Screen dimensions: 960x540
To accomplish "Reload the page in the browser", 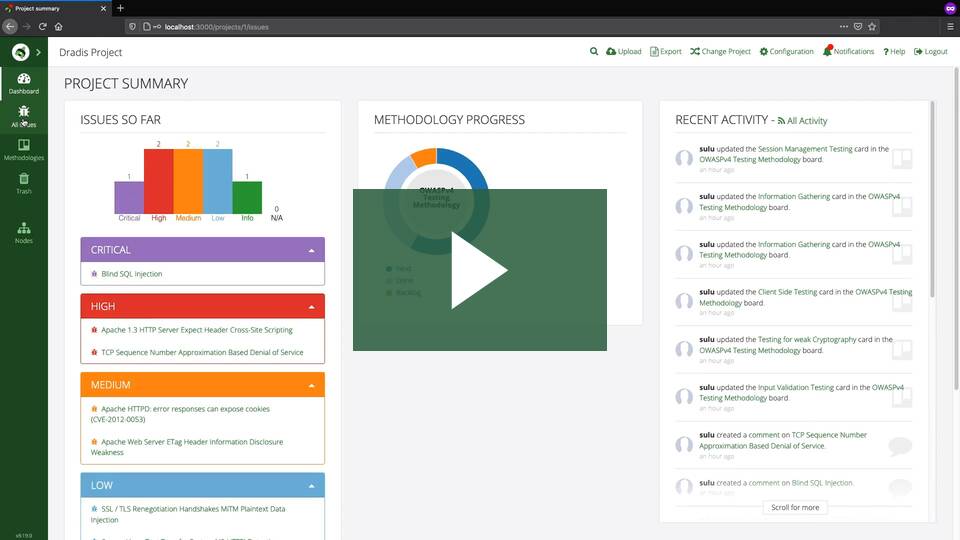I will click(x=42, y=26).
